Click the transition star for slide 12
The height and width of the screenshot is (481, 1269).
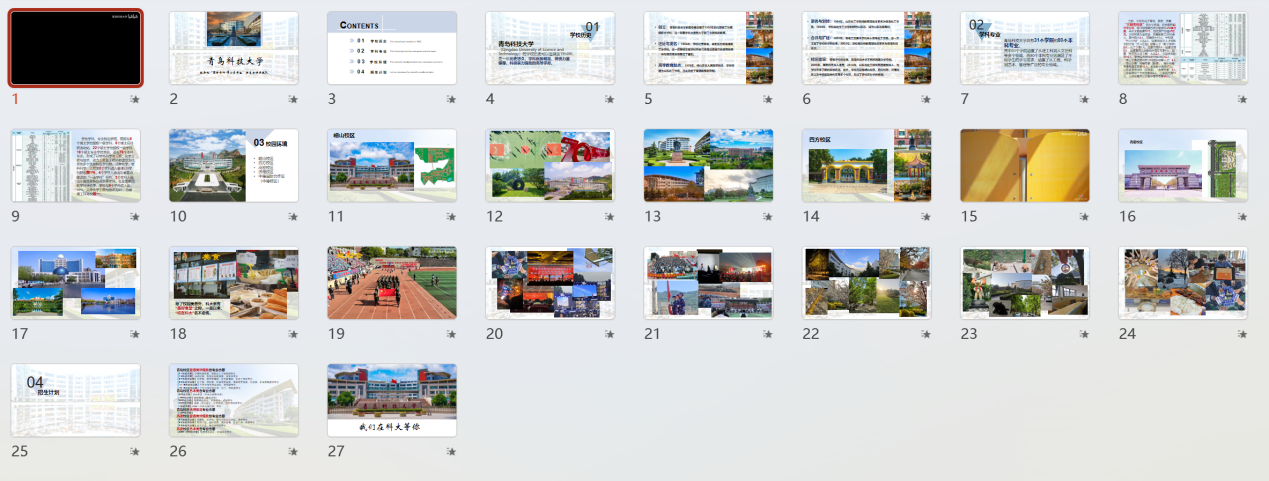click(609, 217)
